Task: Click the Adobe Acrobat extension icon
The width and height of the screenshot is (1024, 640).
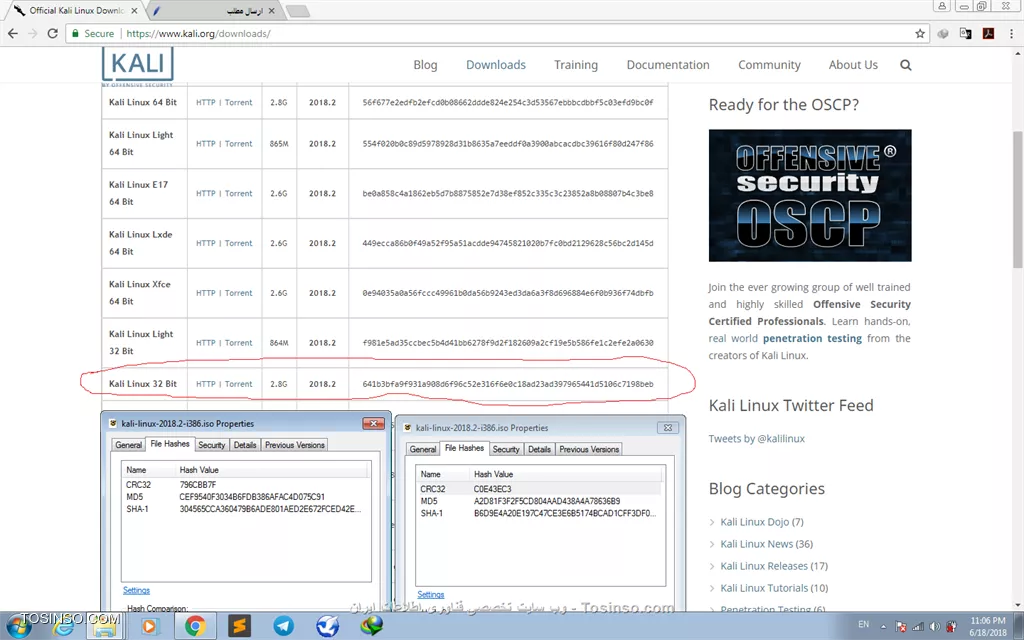Action: tap(988, 33)
